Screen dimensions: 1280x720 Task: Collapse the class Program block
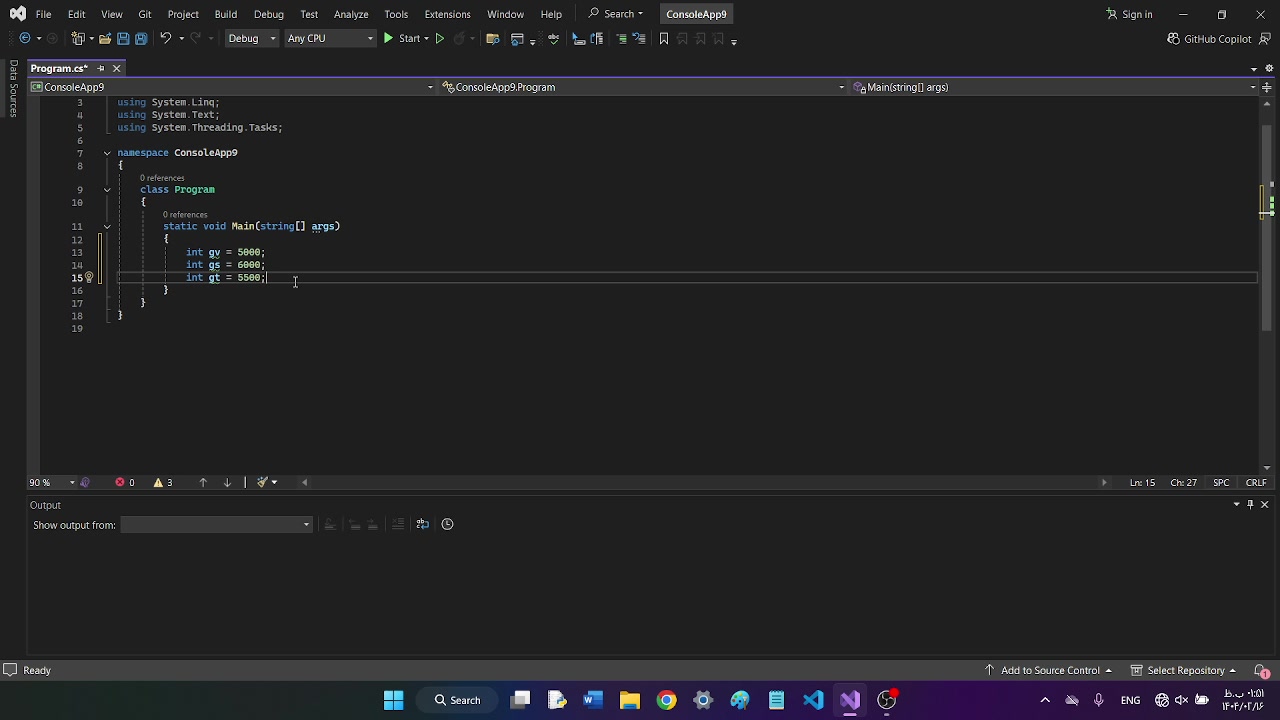pos(107,190)
